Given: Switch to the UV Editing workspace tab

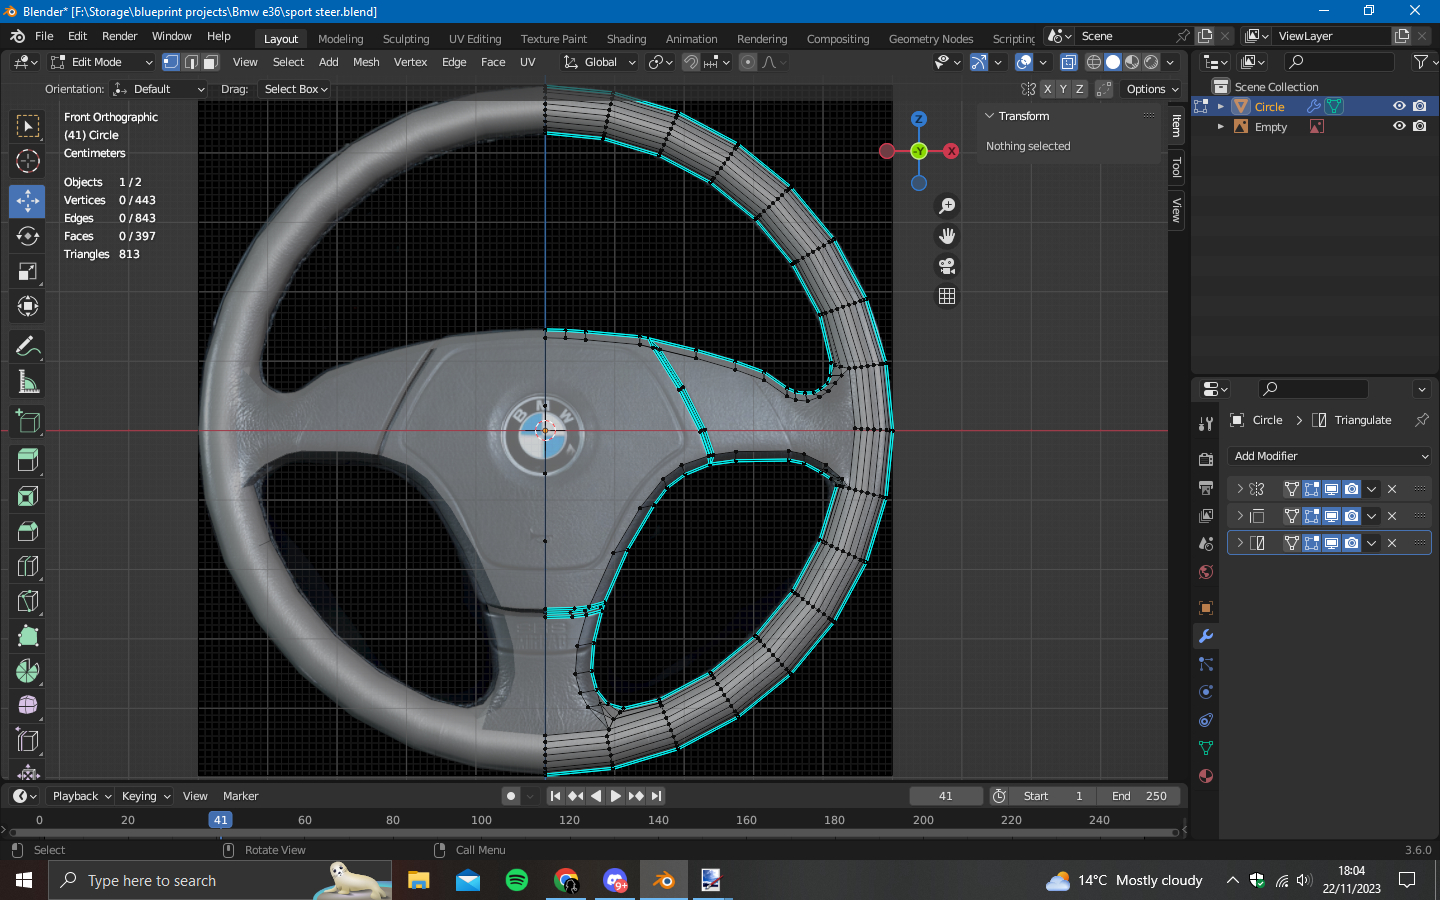Looking at the screenshot, I should tap(474, 39).
